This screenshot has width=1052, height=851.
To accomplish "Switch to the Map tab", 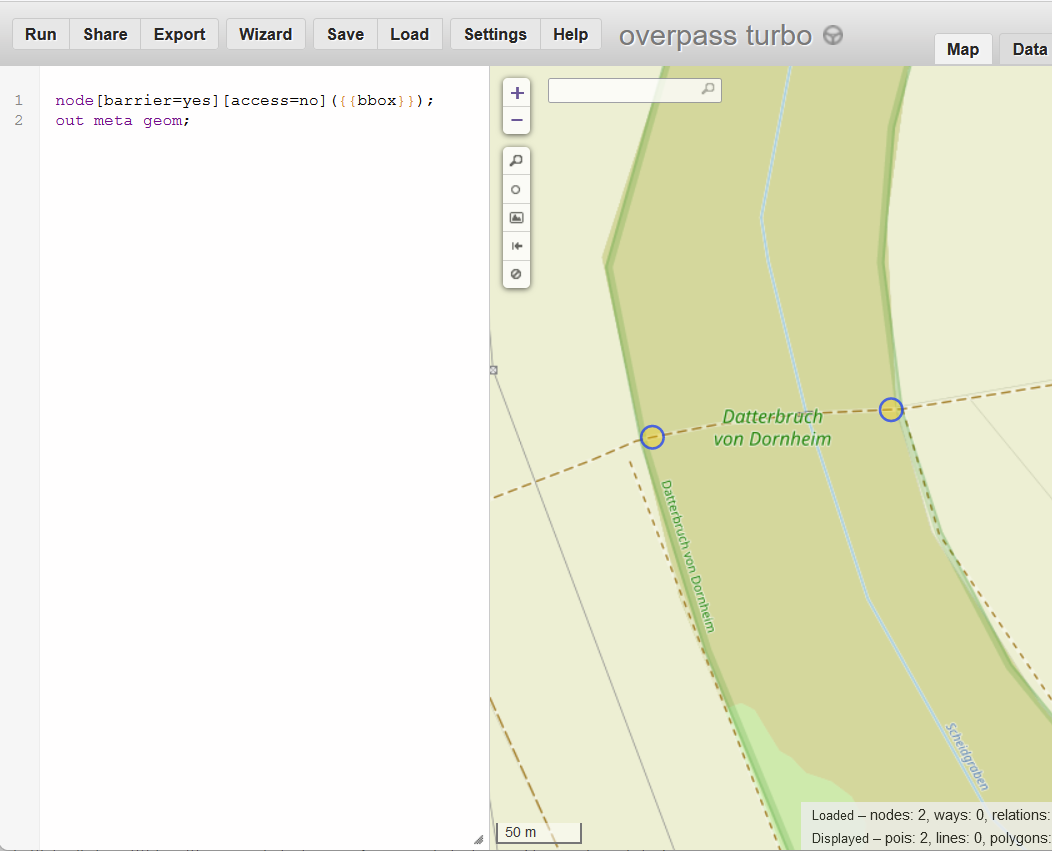I will [963, 50].
